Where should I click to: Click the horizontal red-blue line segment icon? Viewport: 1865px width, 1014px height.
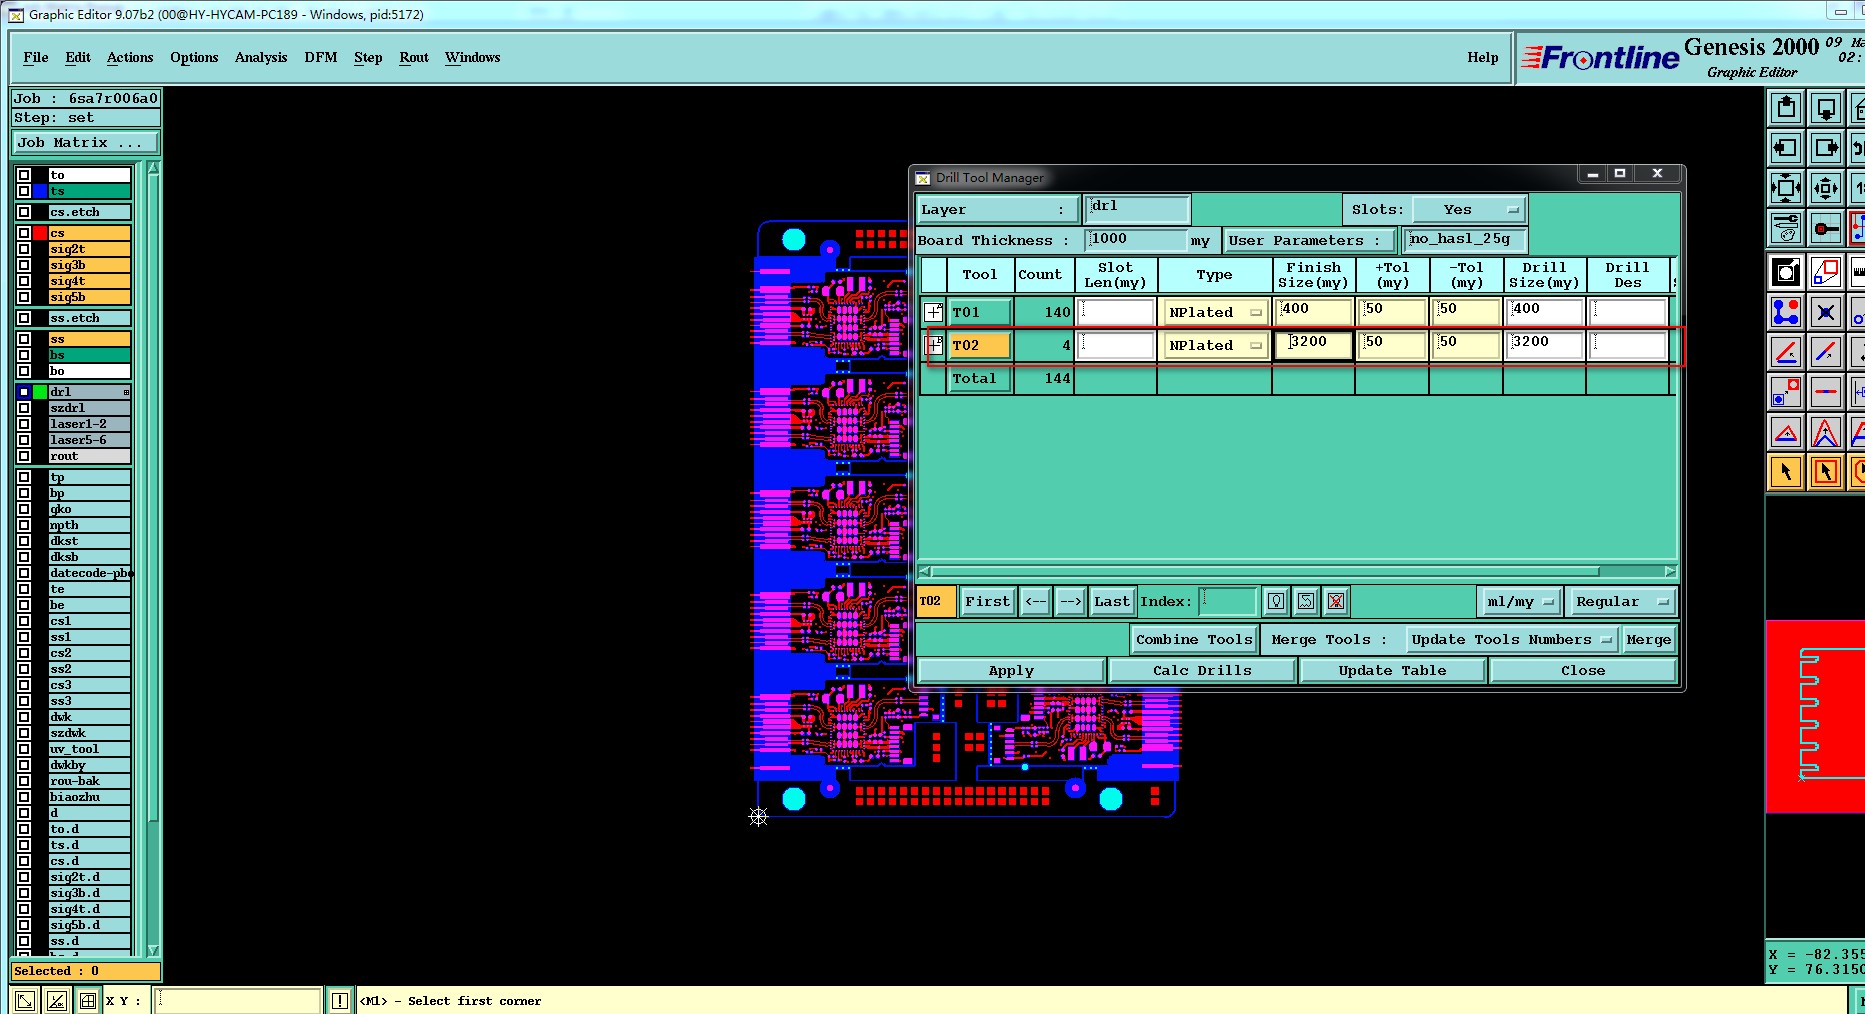(x=1826, y=392)
